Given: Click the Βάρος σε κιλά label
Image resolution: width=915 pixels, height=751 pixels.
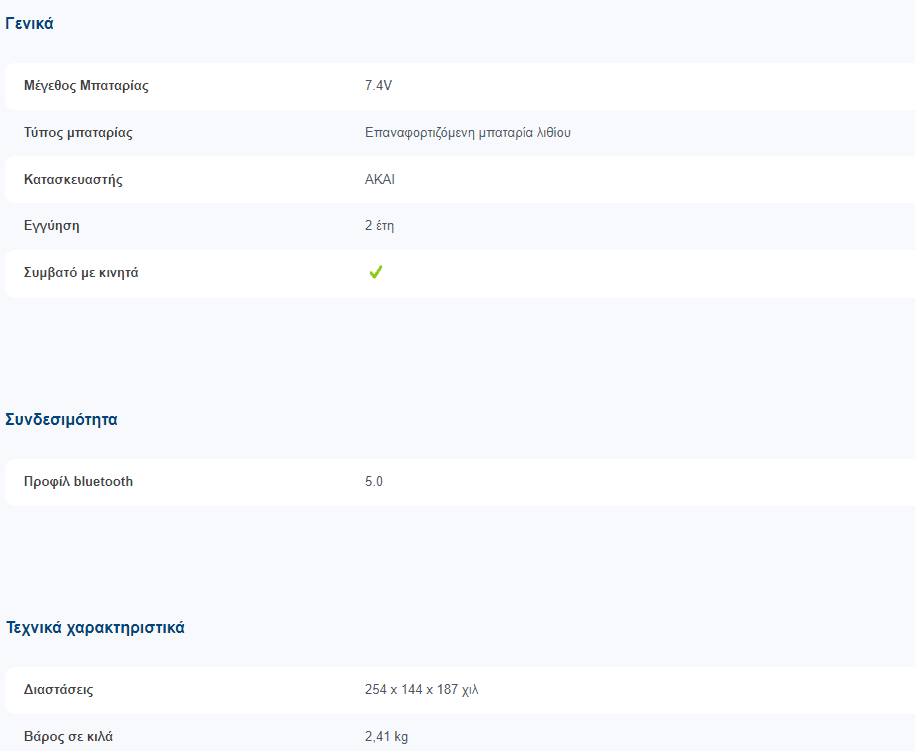Looking at the screenshot, I should (68, 736).
